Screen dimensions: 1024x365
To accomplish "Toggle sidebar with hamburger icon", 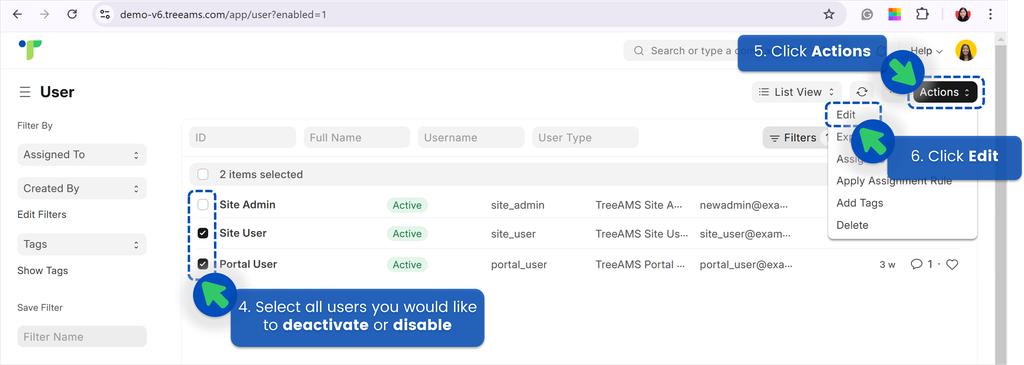I will (x=25, y=92).
